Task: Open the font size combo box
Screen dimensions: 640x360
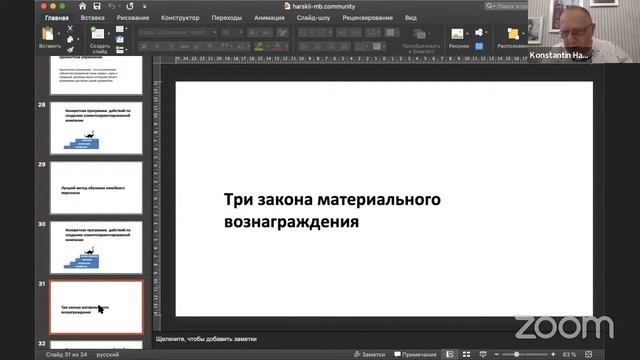Action: pyautogui.click(x=232, y=32)
